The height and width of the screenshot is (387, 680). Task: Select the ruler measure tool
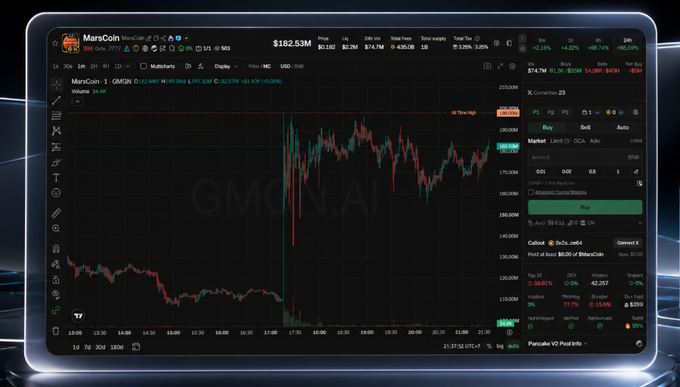pyautogui.click(x=56, y=213)
